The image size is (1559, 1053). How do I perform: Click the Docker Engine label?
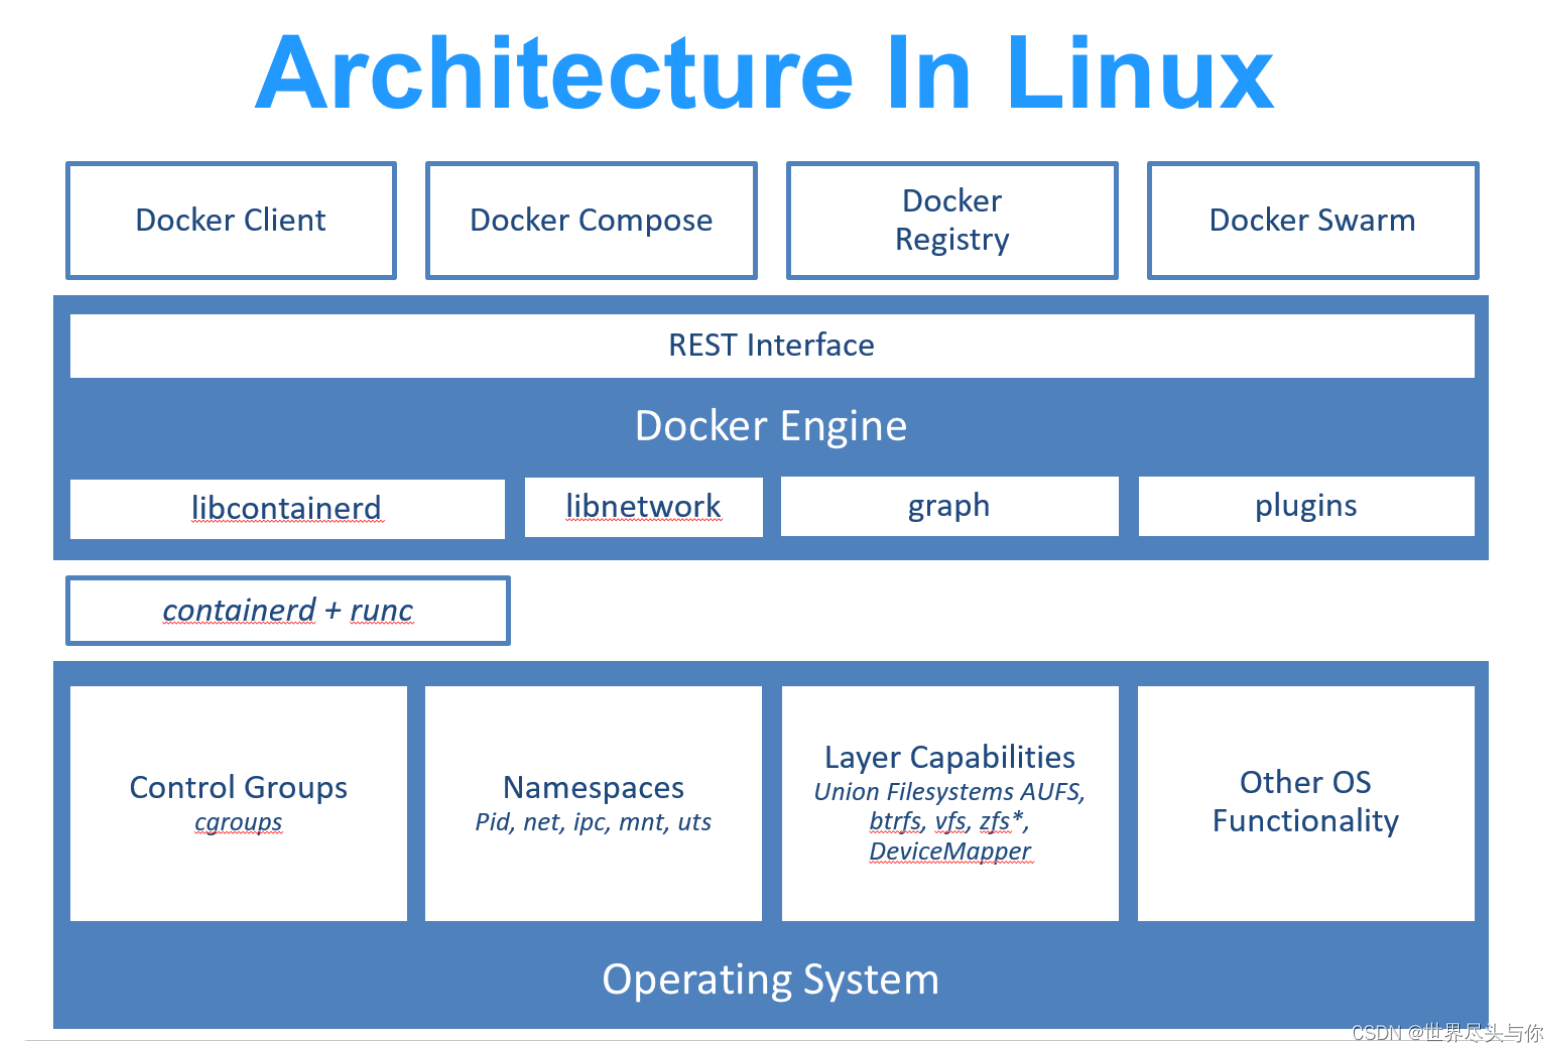771,426
